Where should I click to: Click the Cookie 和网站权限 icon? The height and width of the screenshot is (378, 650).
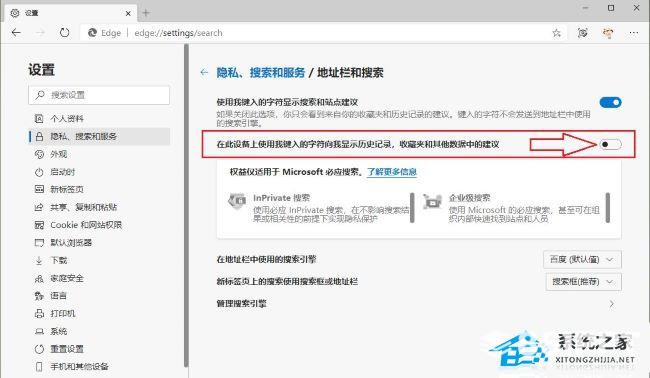39,225
